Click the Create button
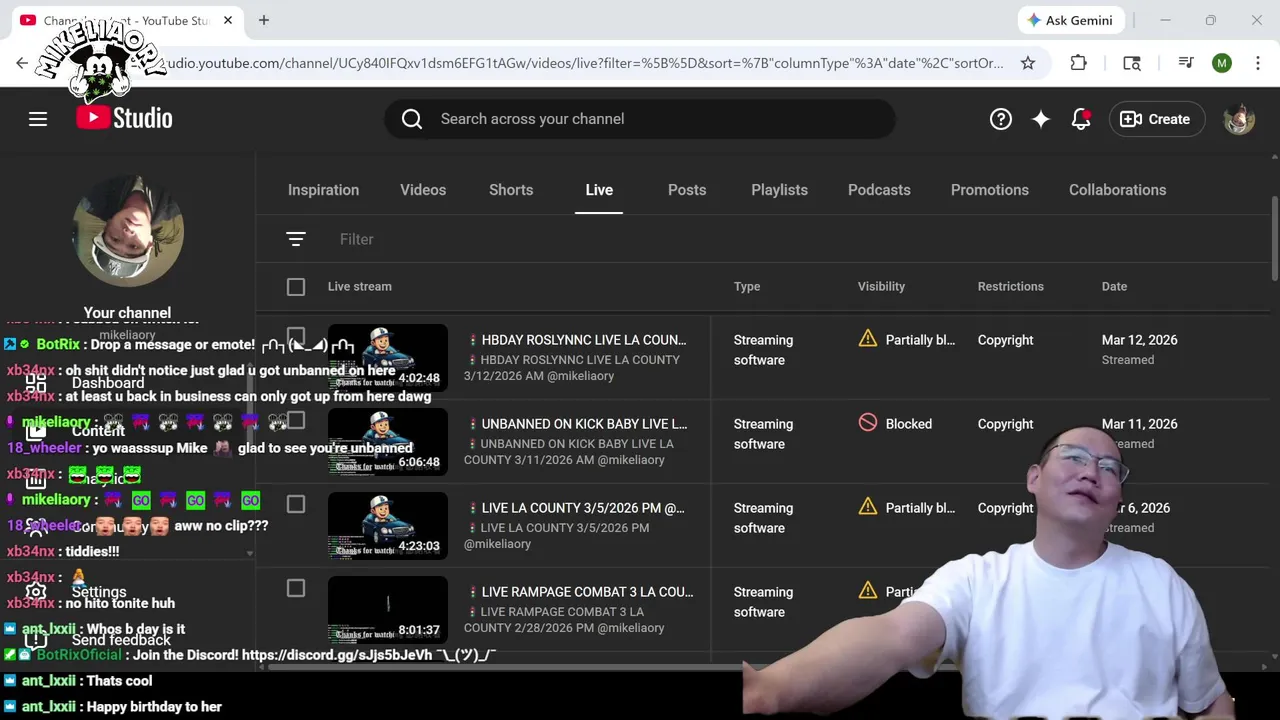Screen dimensions: 1280x720 [x=1155, y=119]
